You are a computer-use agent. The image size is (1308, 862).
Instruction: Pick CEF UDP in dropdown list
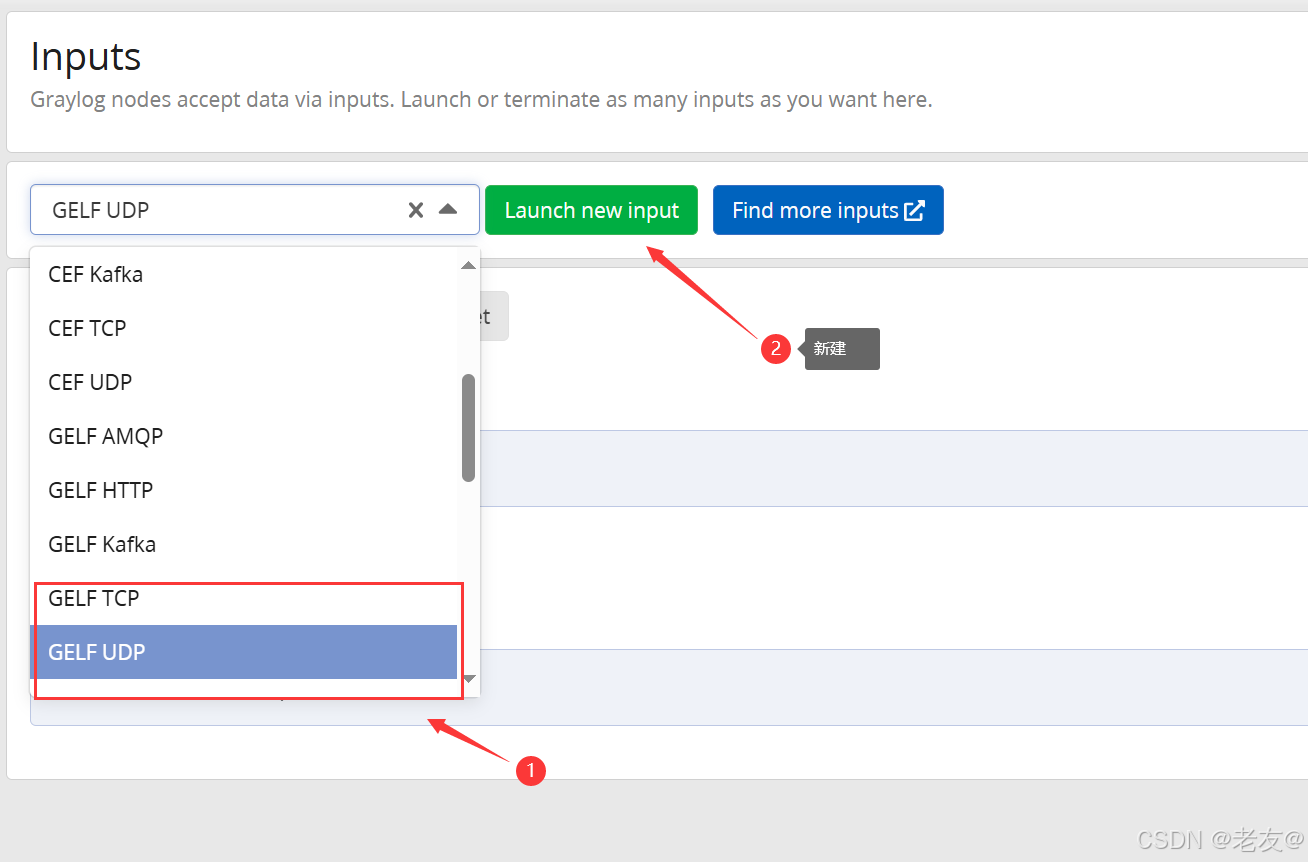coord(244,382)
